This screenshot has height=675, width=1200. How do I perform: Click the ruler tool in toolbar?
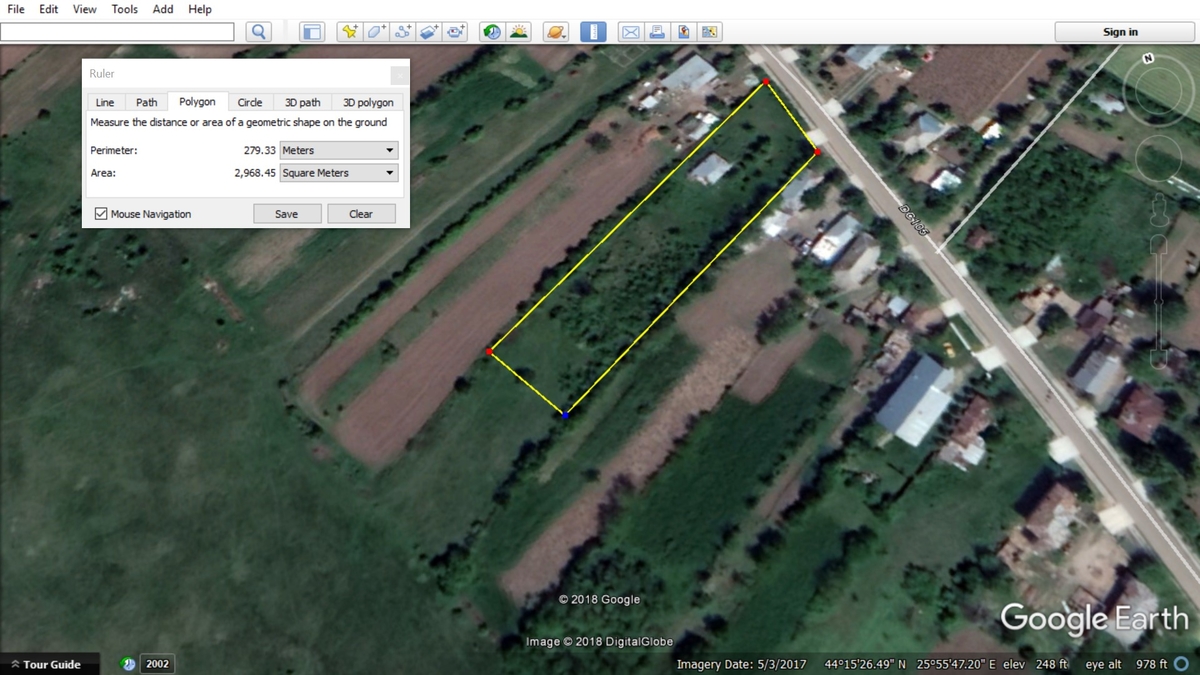(594, 32)
